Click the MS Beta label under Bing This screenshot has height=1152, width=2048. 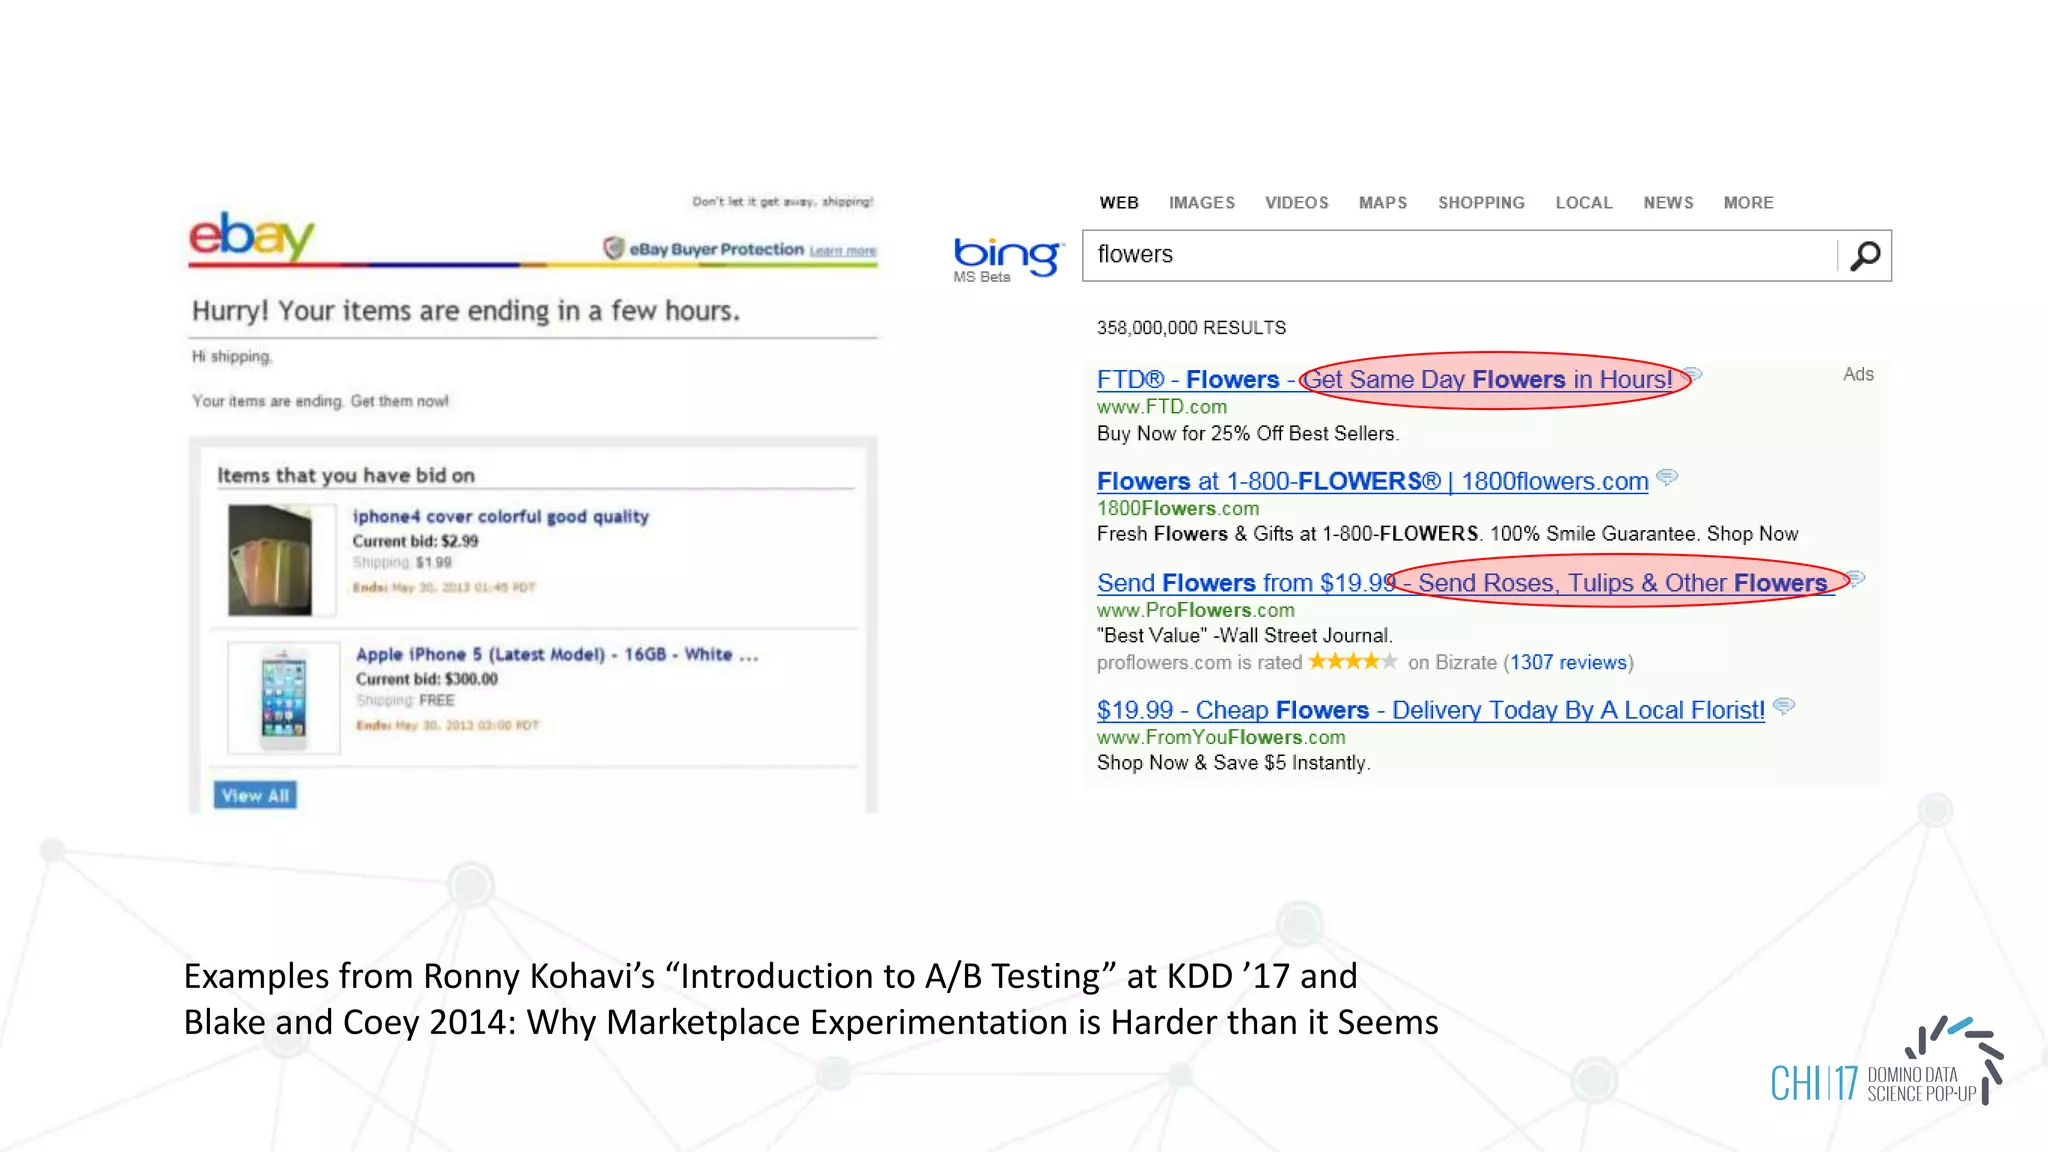981,277
